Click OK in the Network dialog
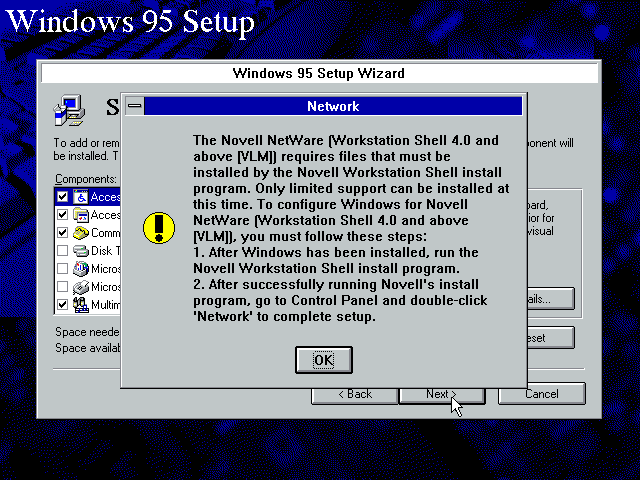This screenshot has height=480, width=640. click(324, 360)
